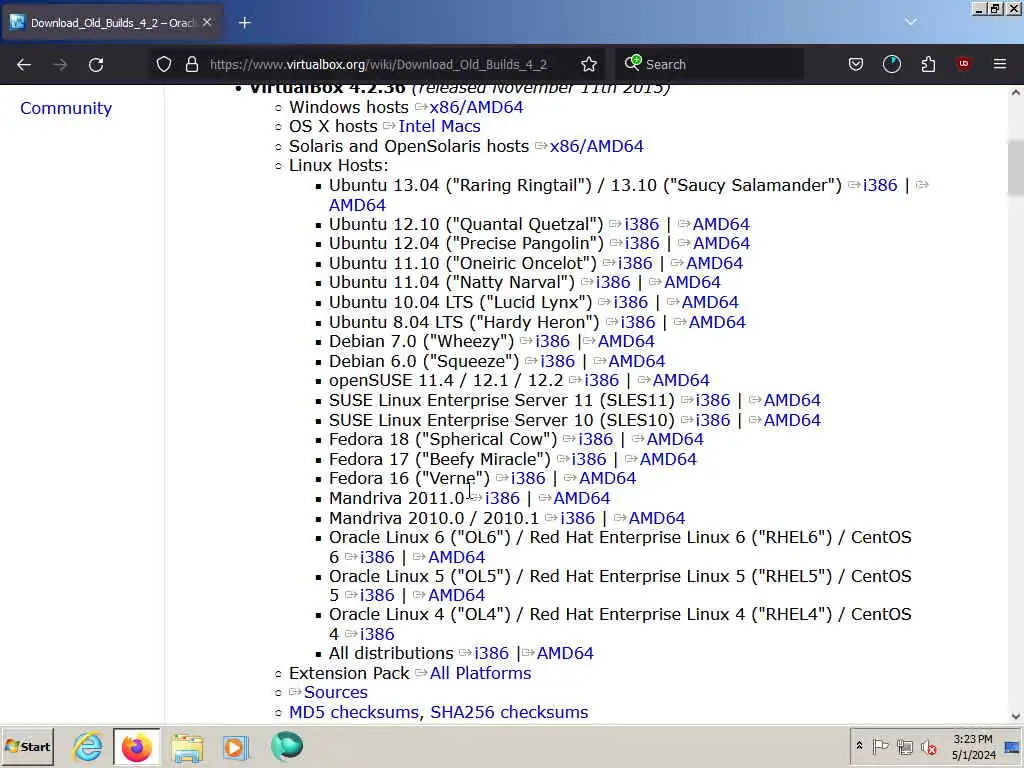Screen dimensions: 1024x768
Task: Open Action Center flag icon
Action: coord(880,746)
